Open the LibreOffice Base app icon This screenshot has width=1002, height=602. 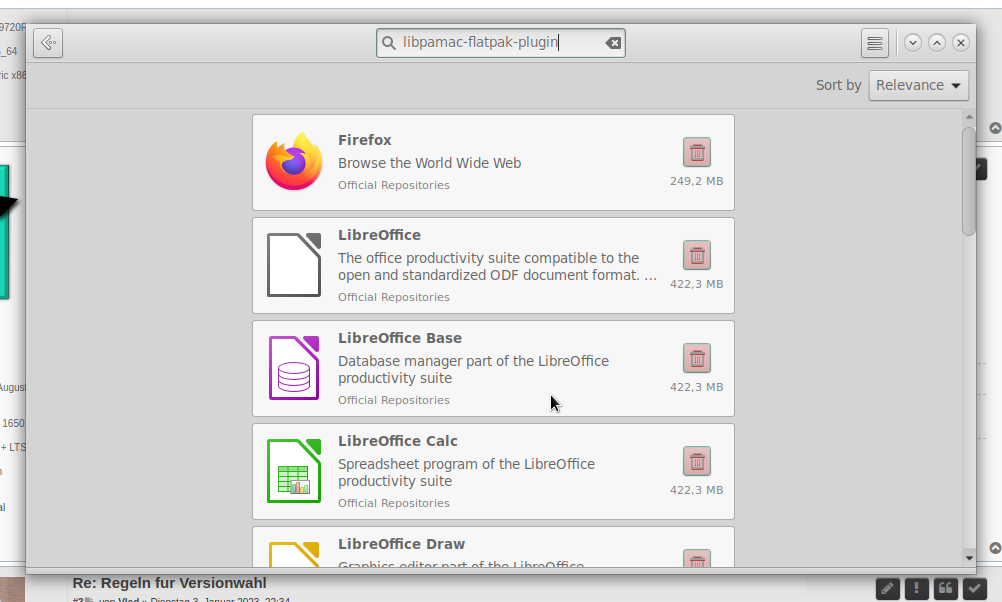(x=294, y=368)
